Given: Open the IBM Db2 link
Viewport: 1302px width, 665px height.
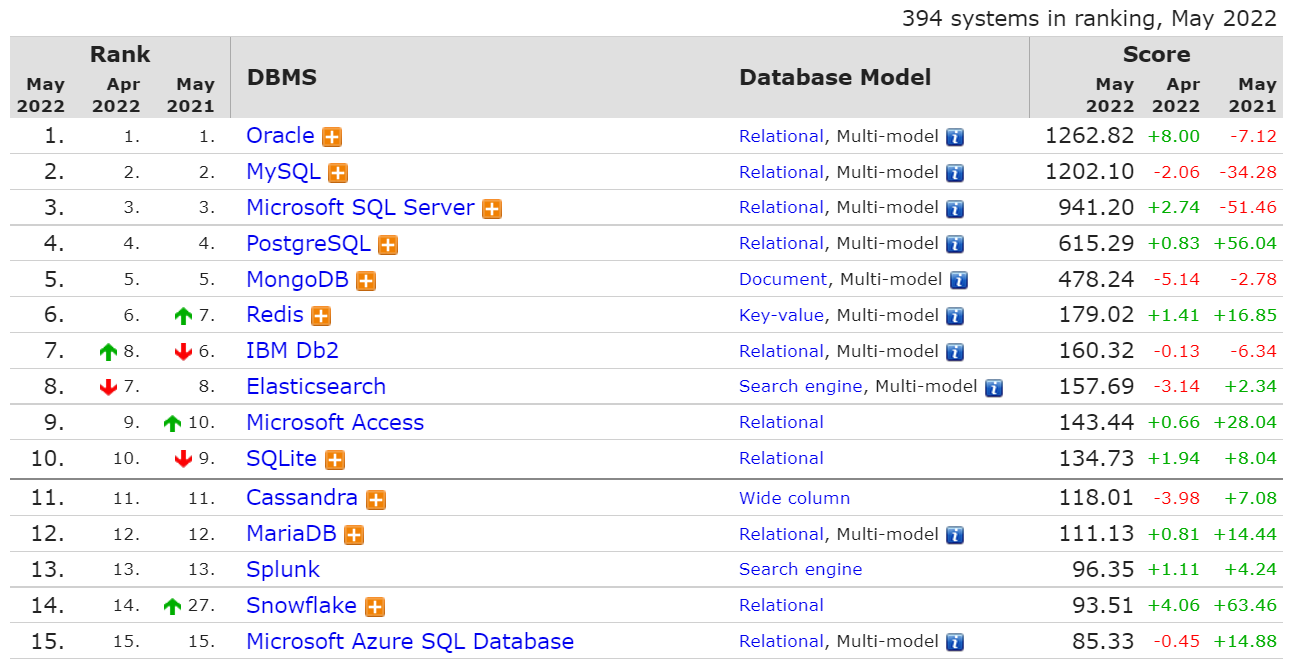Looking at the screenshot, I should [293, 351].
